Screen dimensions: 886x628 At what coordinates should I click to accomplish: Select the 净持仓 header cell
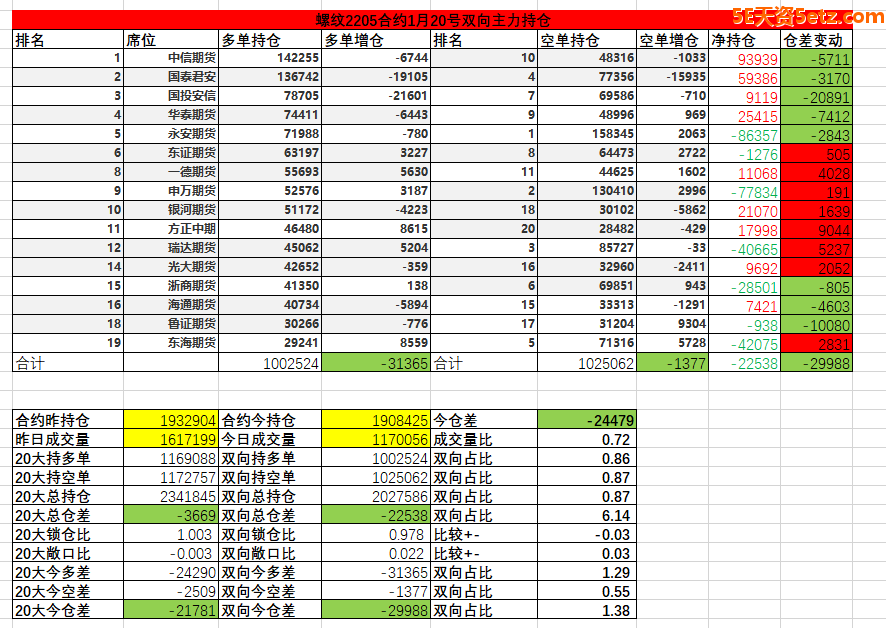[744, 40]
